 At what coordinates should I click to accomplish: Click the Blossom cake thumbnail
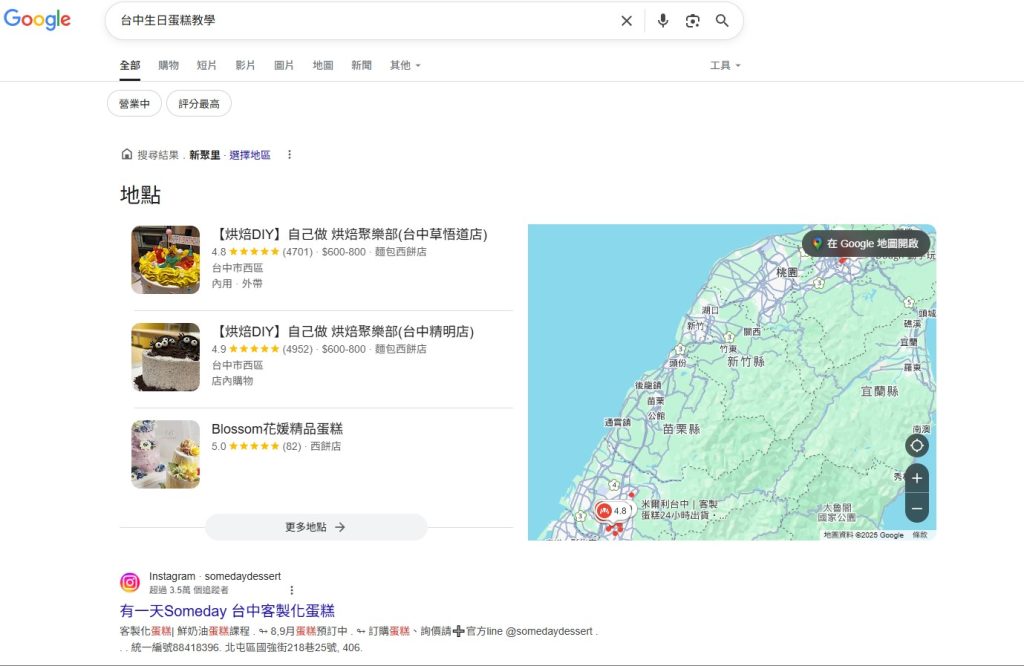click(166, 454)
